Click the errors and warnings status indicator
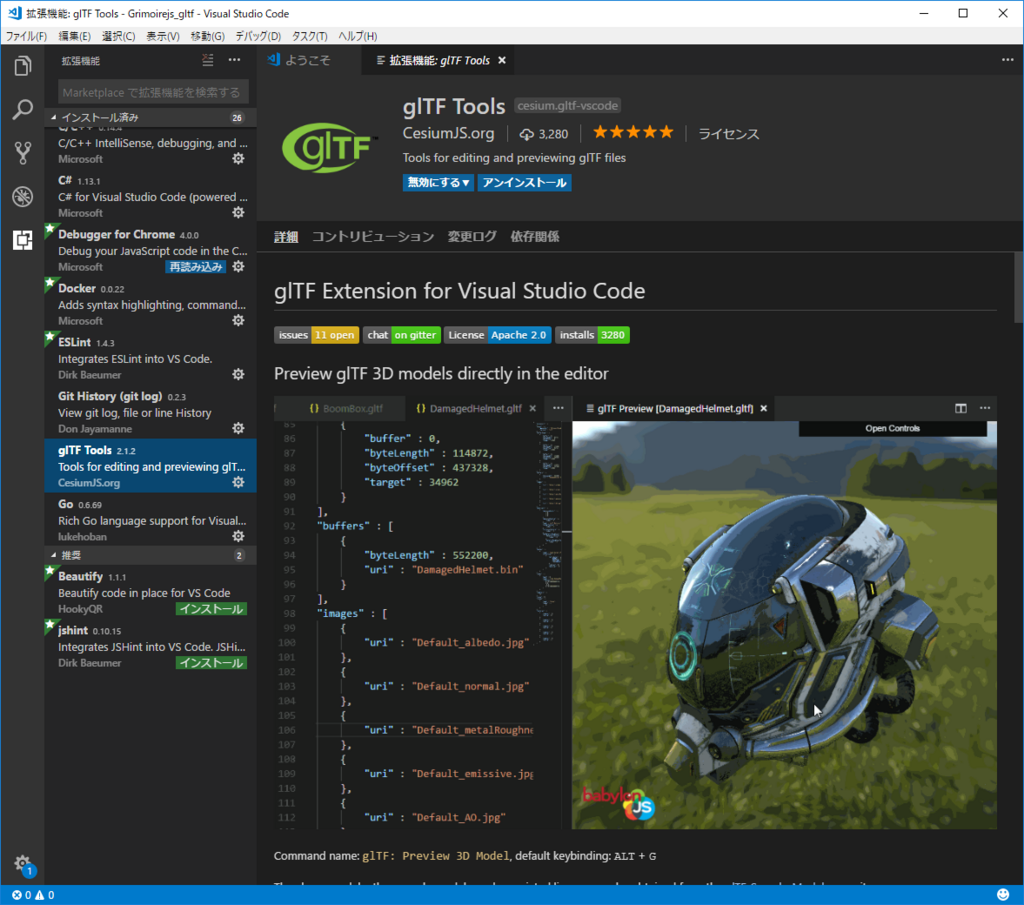 (33, 895)
